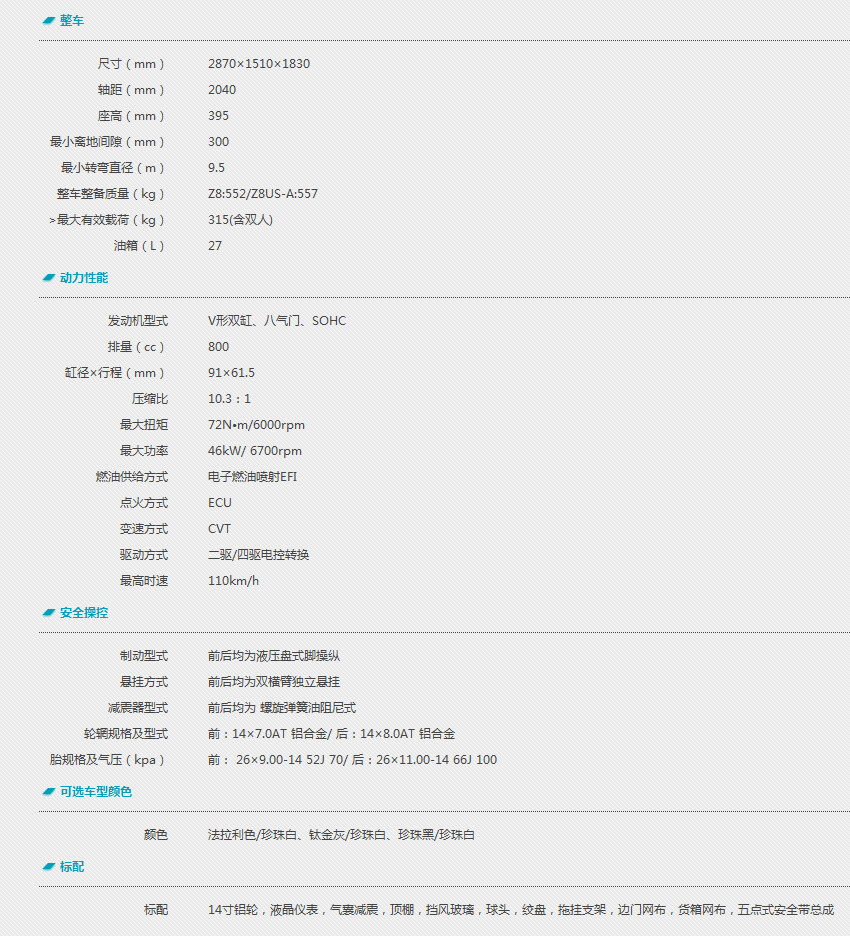850x936 pixels.
Task: Click the fuel supply value 电子燃油喷射EFI
Action: (252, 477)
